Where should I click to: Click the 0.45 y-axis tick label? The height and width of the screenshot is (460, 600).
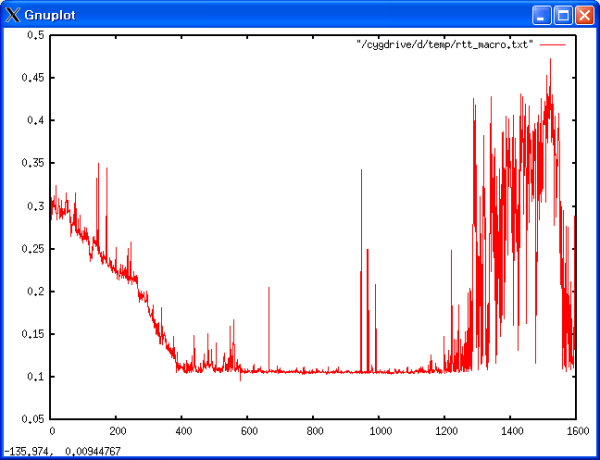tap(33, 77)
